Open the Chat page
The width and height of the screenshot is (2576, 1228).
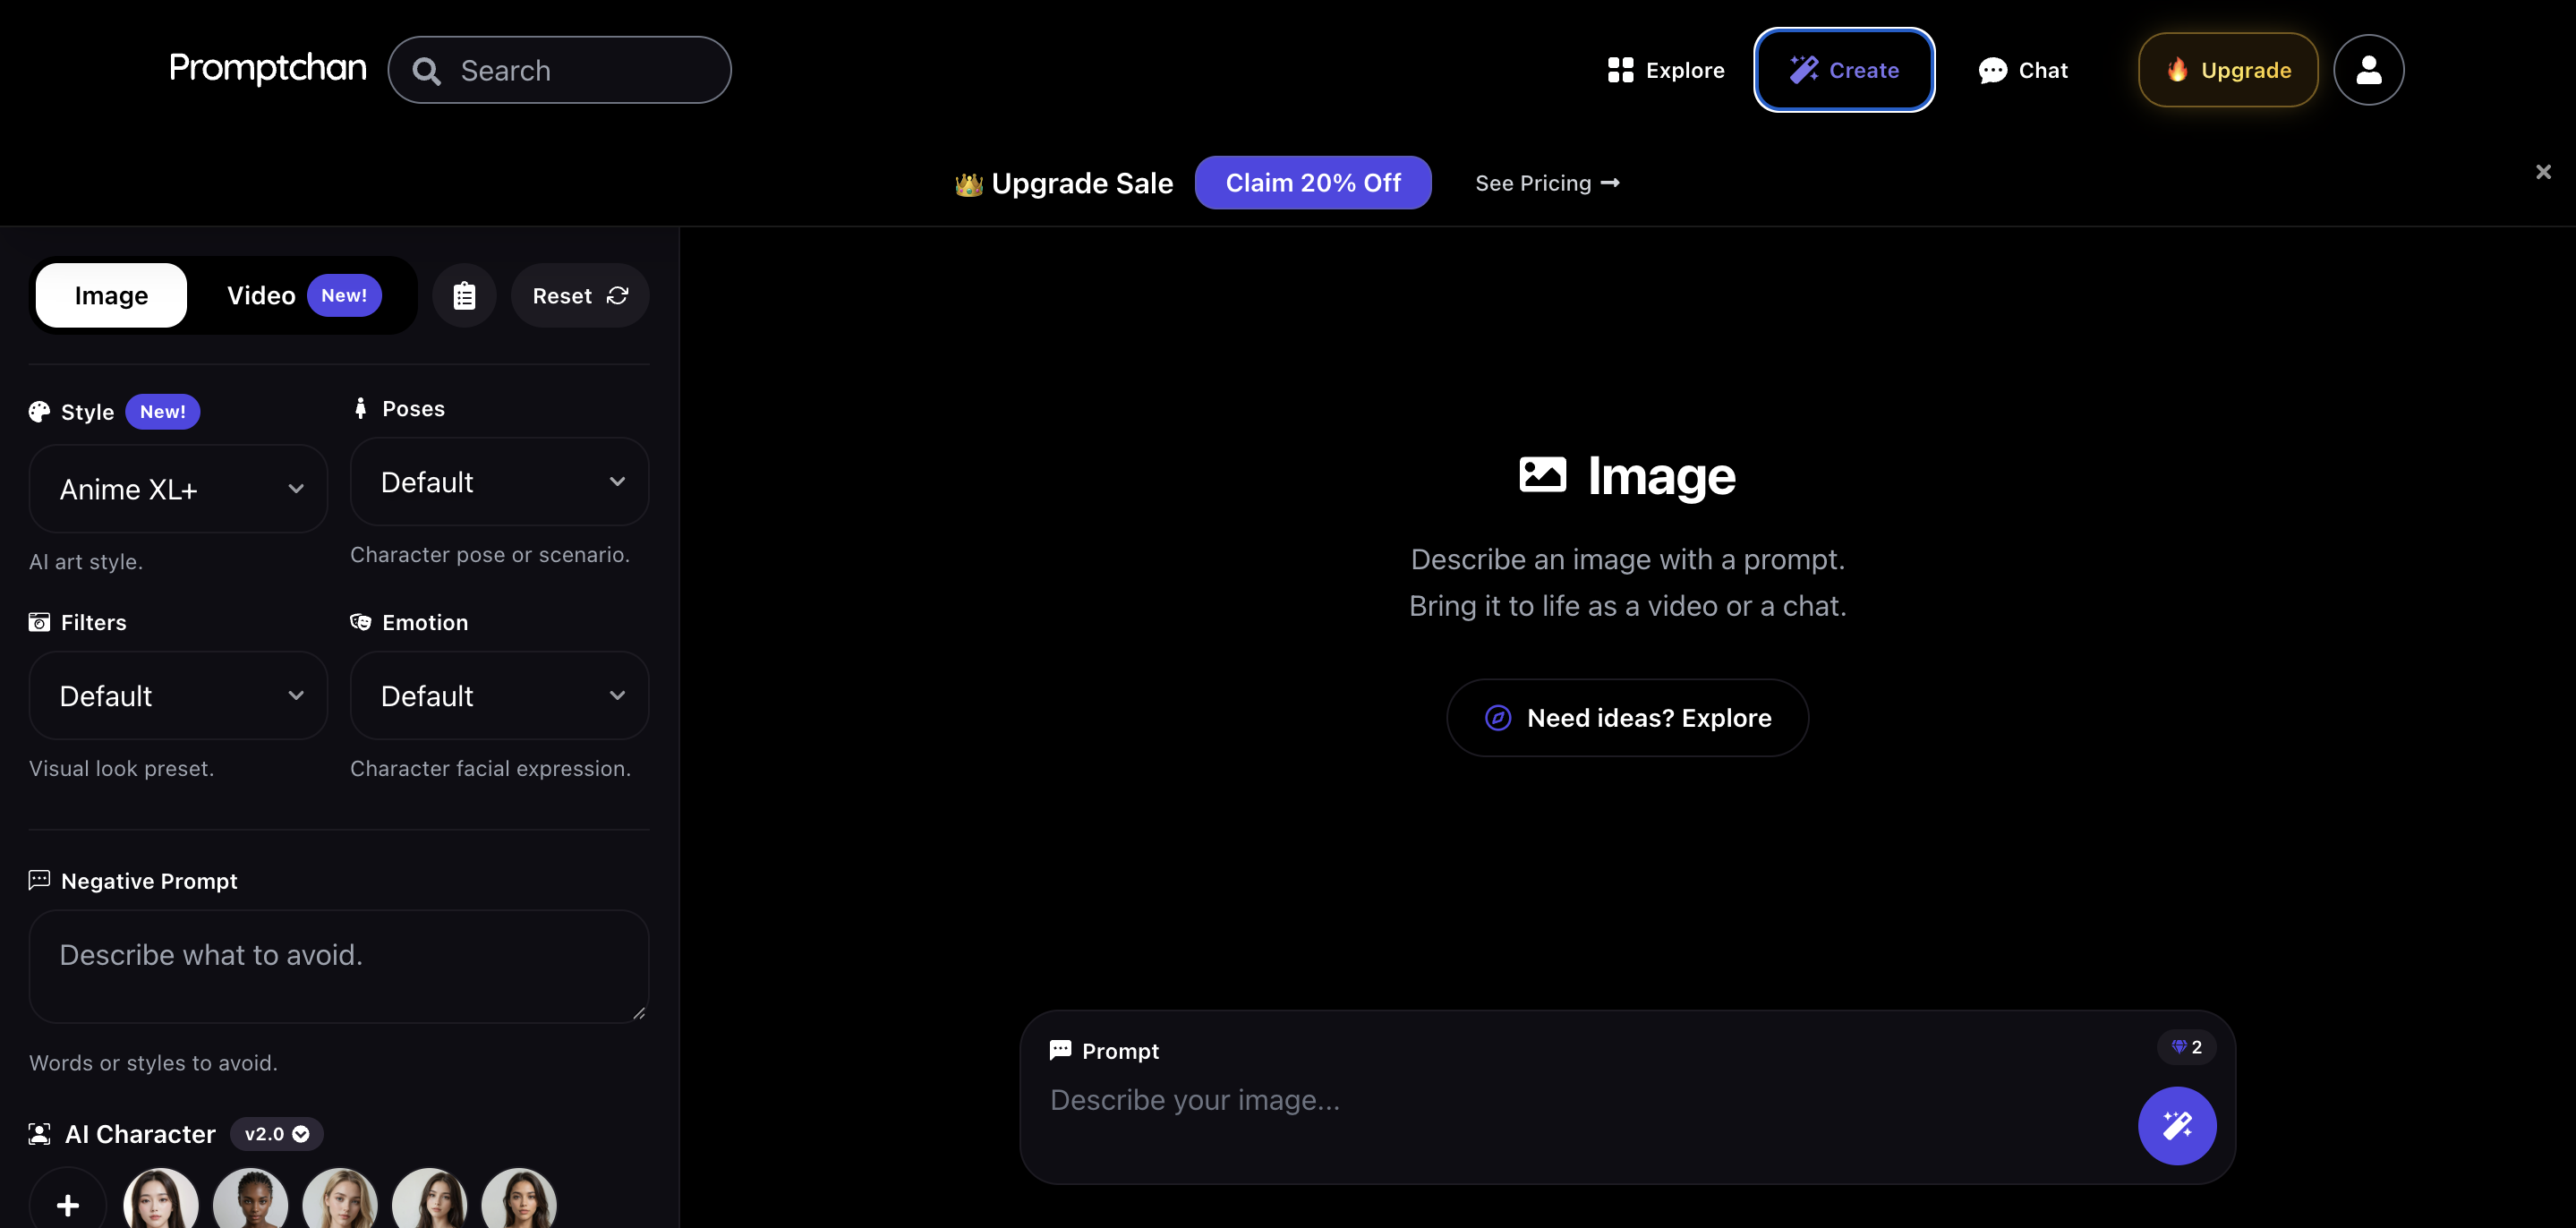pos(2022,70)
